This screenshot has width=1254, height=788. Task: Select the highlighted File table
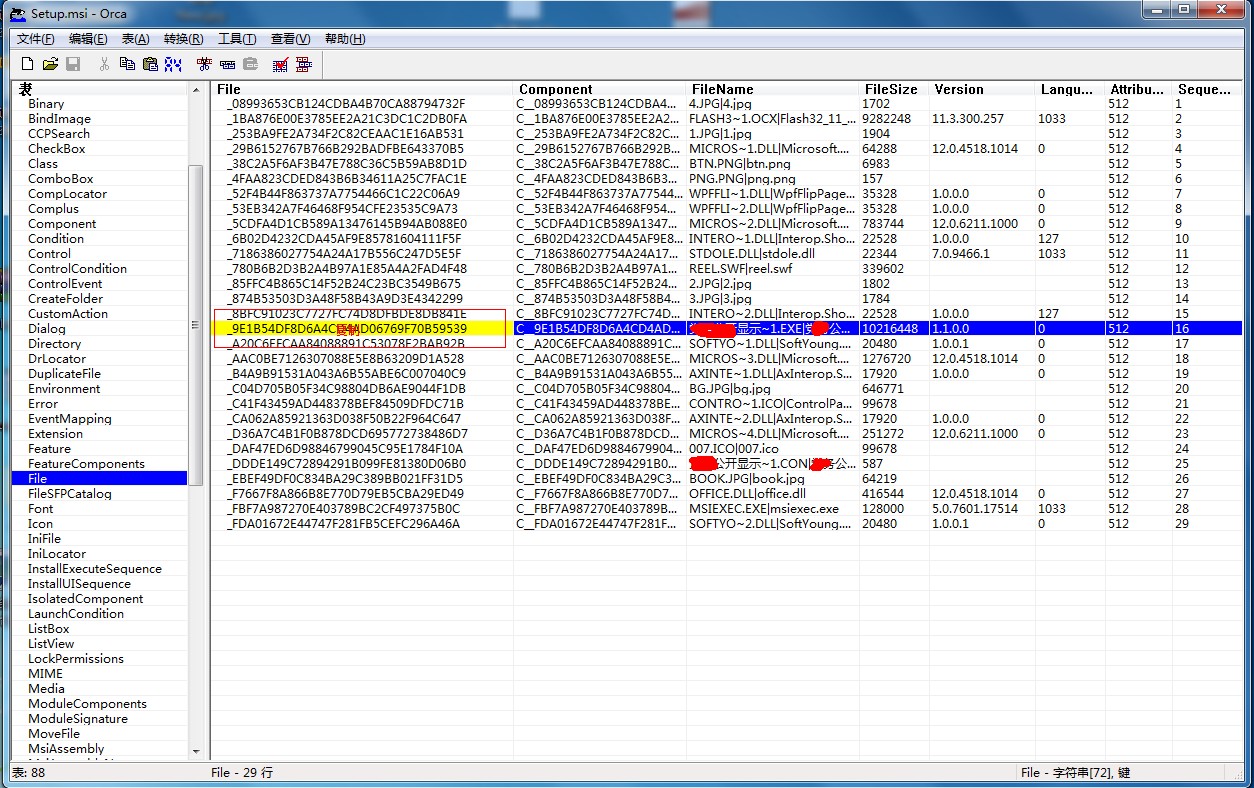pyautogui.click(x=99, y=479)
